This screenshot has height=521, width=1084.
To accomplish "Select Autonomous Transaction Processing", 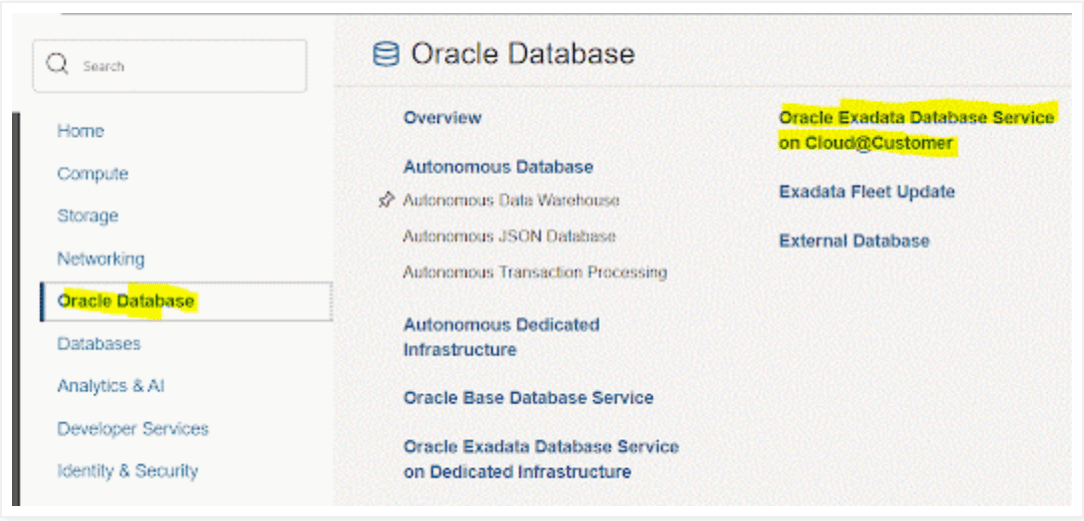I will (x=534, y=272).
